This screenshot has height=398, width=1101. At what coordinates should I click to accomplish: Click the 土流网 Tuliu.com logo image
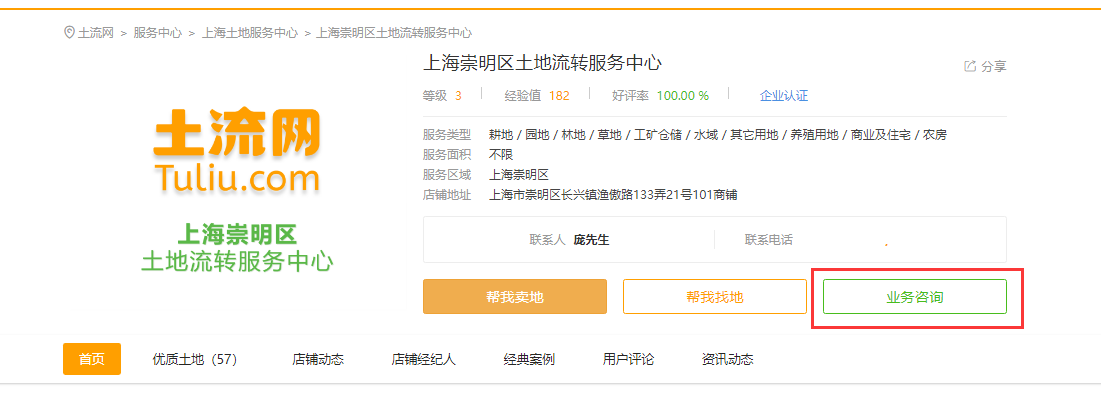click(237, 150)
